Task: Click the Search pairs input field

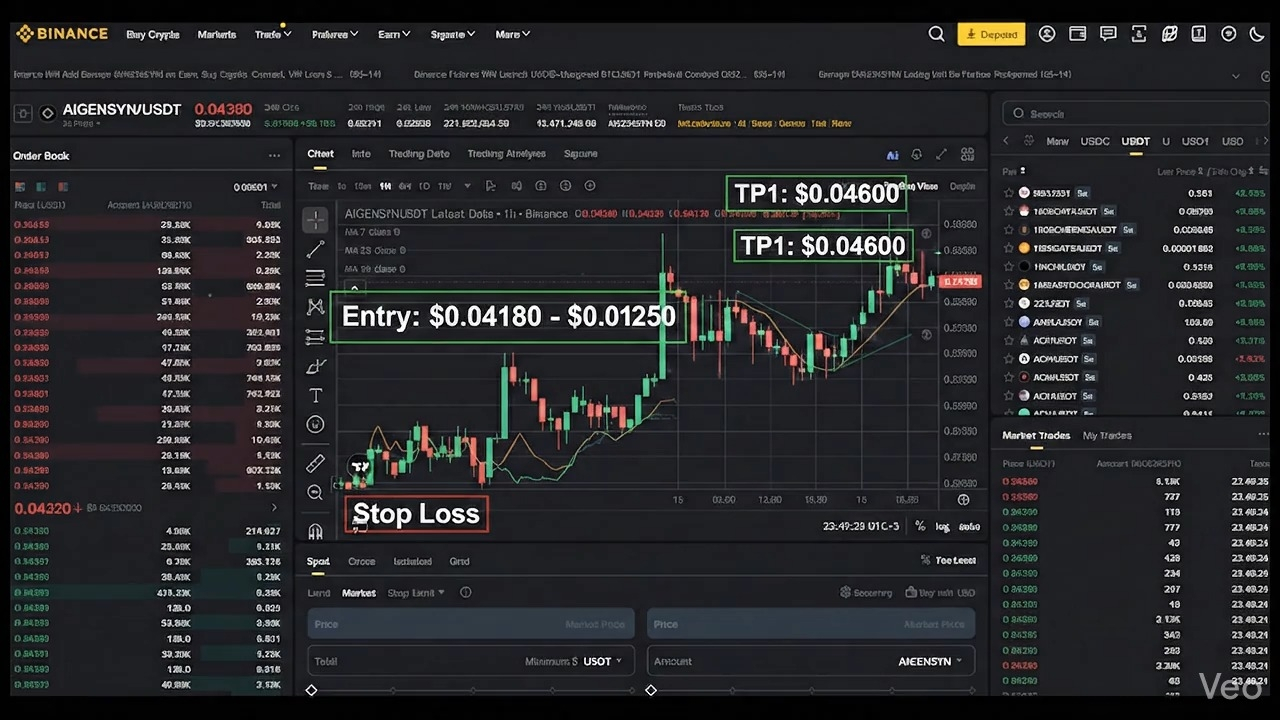Action: pyautogui.click(x=1134, y=114)
